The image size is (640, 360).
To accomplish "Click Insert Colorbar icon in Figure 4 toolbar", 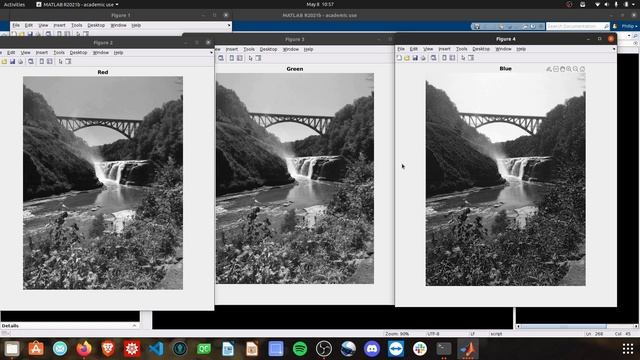I will tap(444, 58).
